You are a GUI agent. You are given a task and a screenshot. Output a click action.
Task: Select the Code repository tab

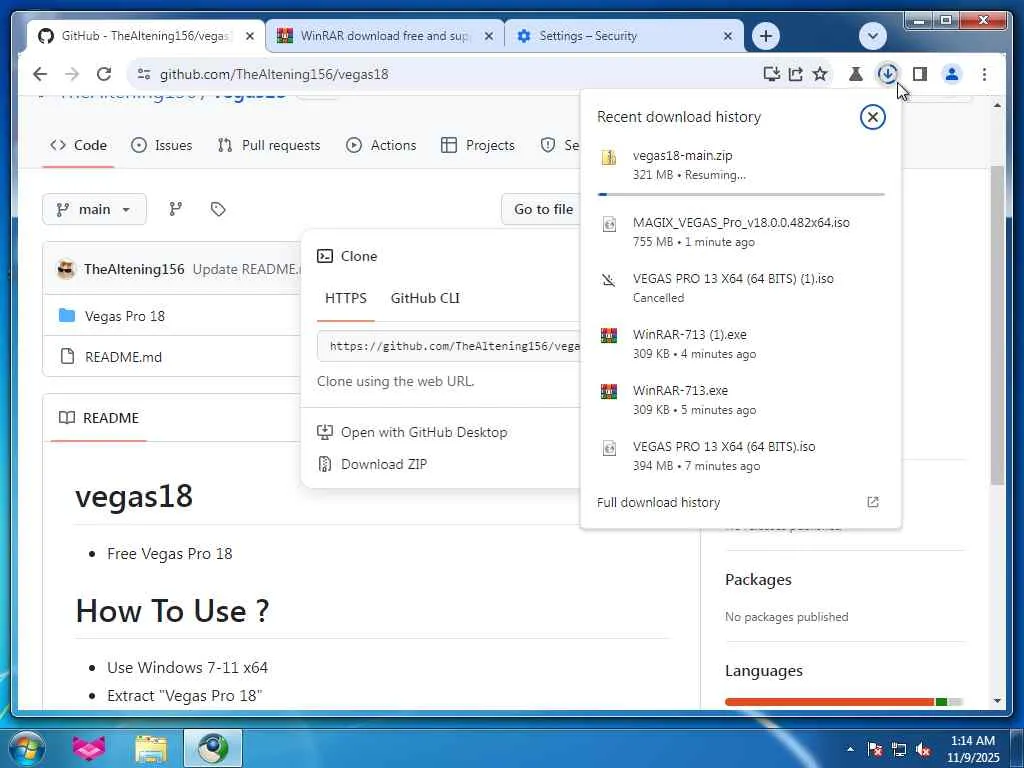click(78, 145)
